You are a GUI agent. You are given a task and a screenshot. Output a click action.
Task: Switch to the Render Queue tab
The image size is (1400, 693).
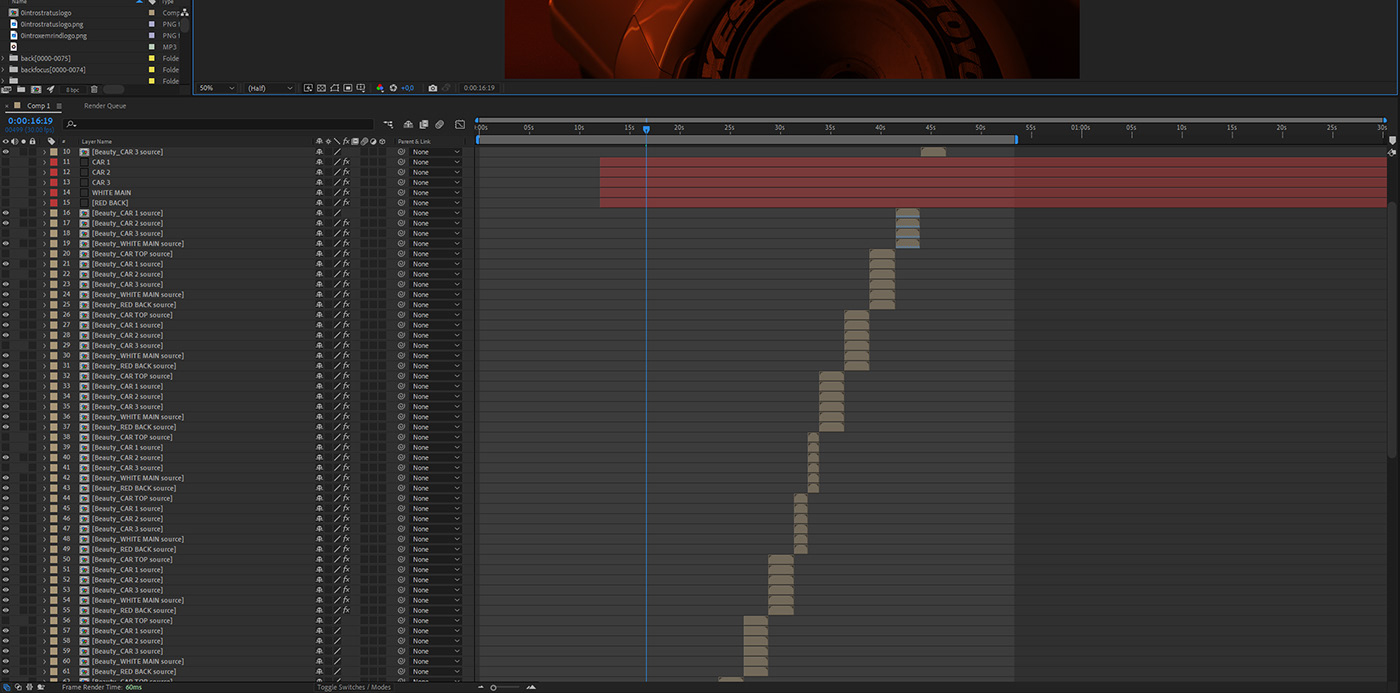[x=105, y=106]
